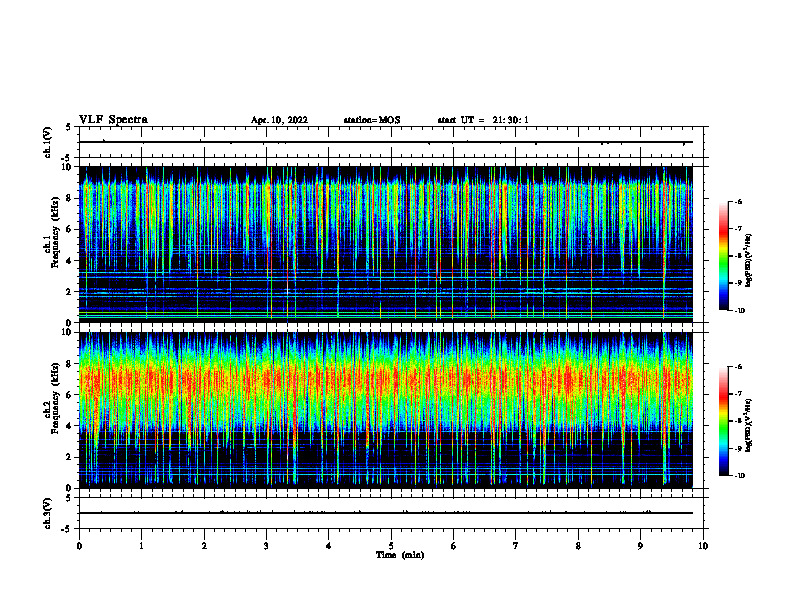
Task: Click the date label "Apr. 10, 2022"
Action: [279, 120]
